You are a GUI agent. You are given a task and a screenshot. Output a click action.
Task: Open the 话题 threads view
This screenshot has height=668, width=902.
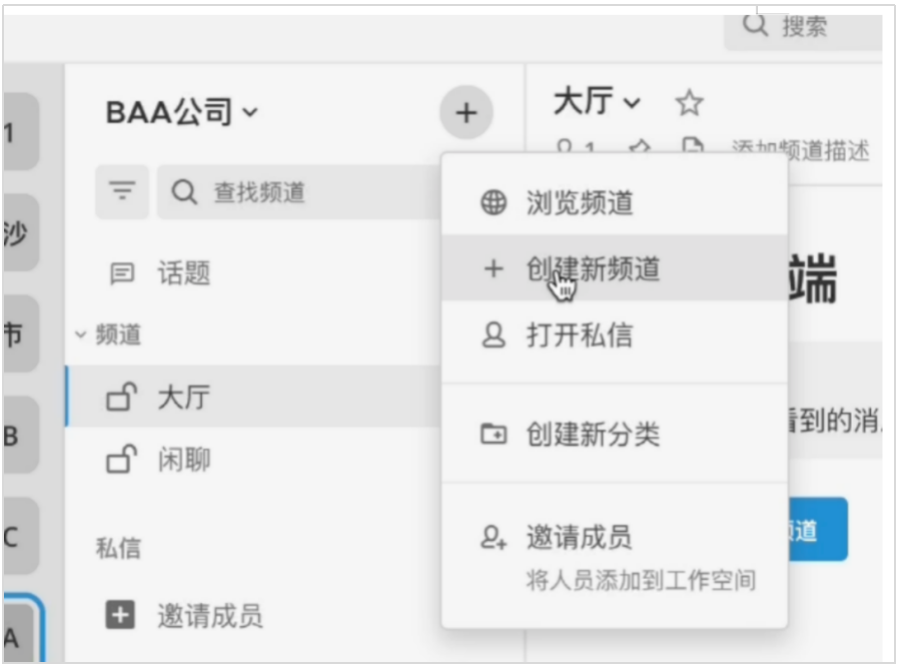[183, 273]
